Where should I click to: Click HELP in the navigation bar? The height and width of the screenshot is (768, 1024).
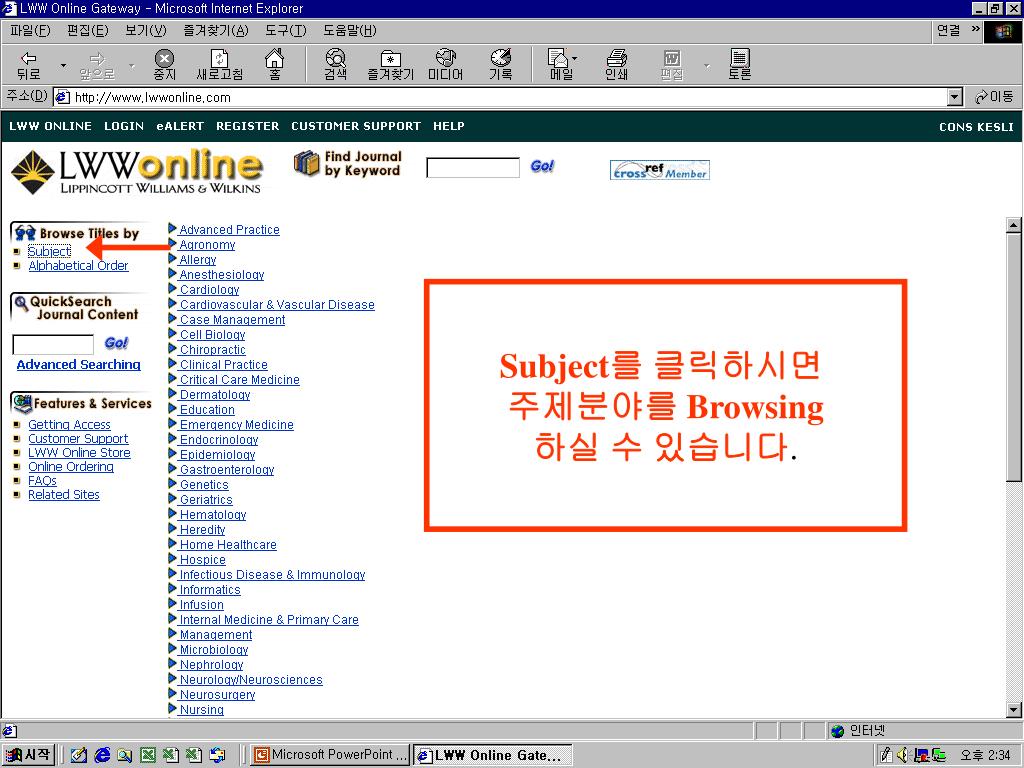(x=449, y=126)
